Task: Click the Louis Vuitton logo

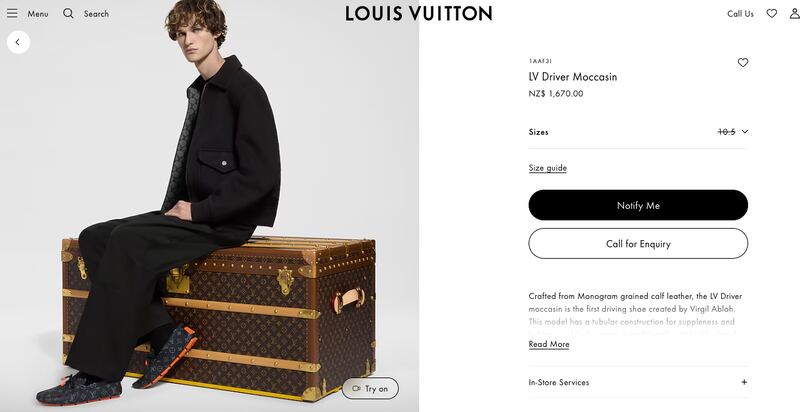Action: click(x=418, y=14)
